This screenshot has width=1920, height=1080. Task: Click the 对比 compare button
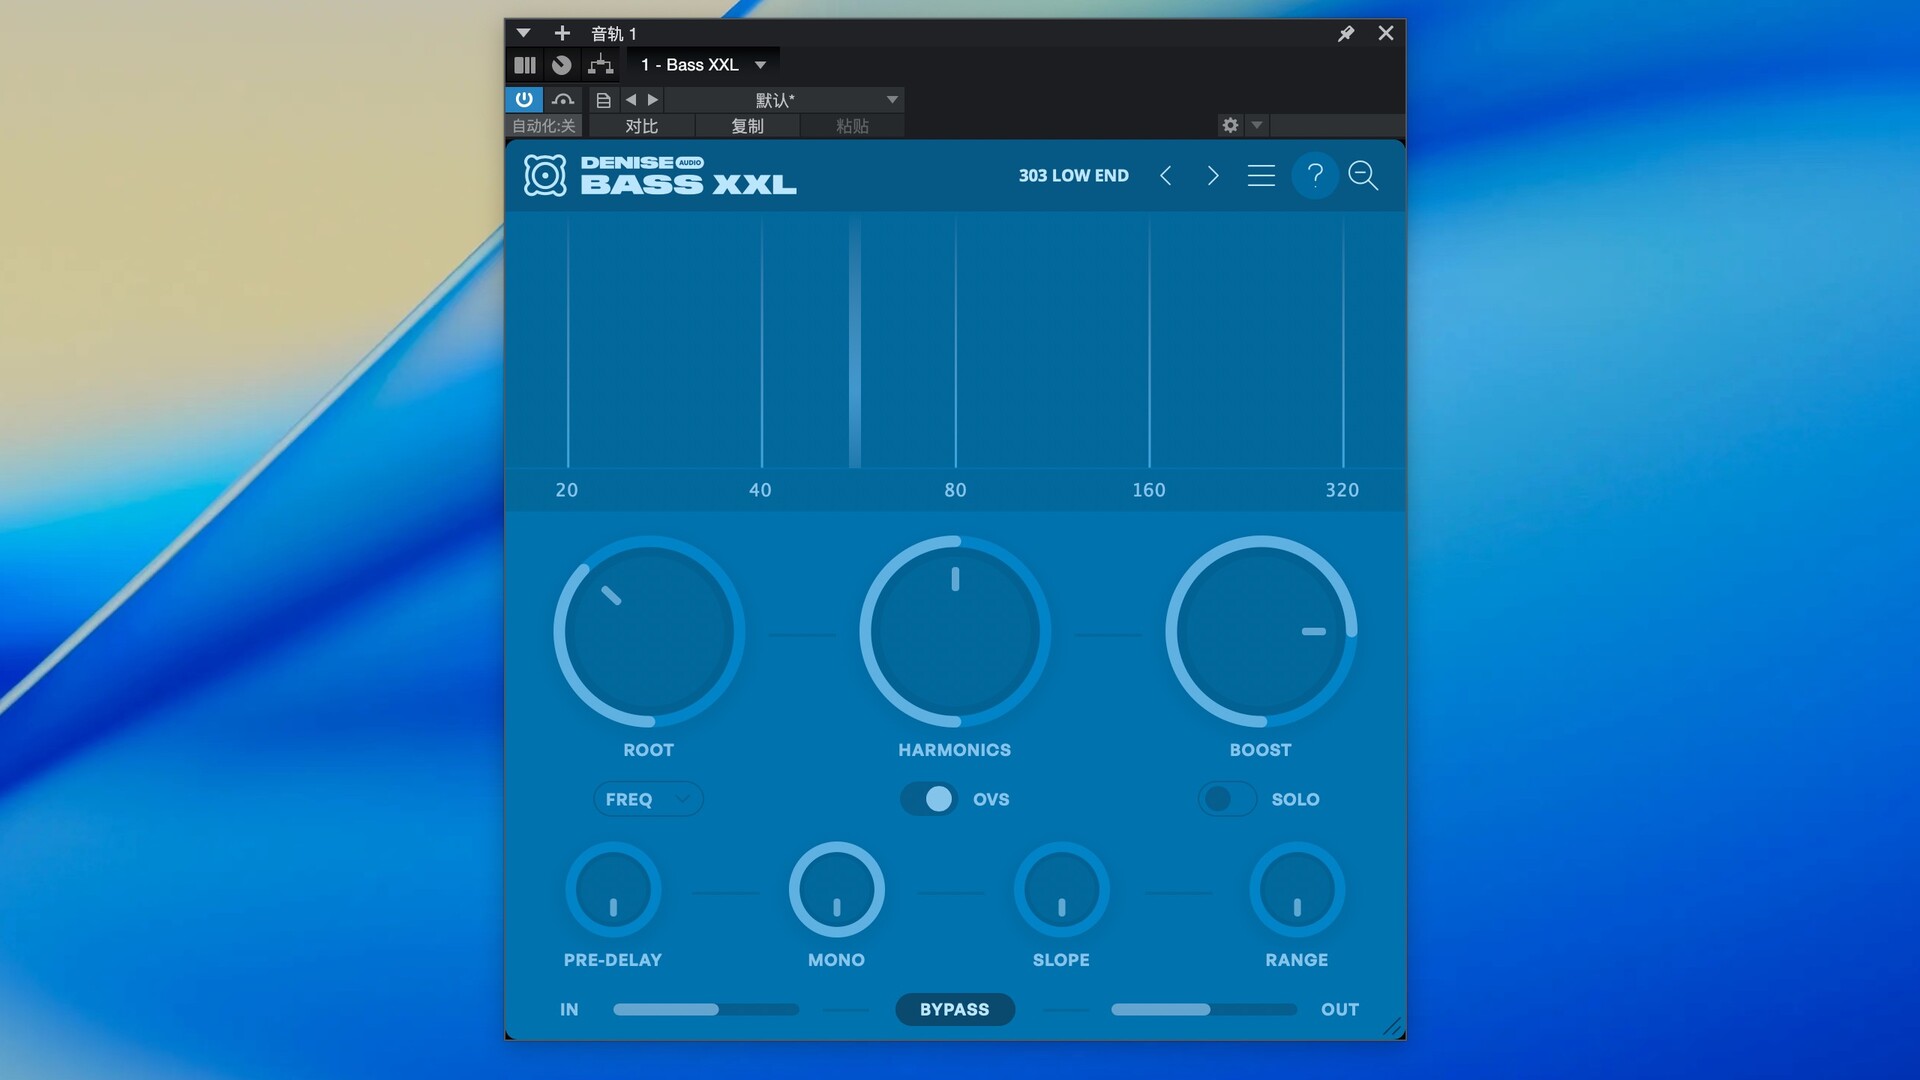pos(641,126)
